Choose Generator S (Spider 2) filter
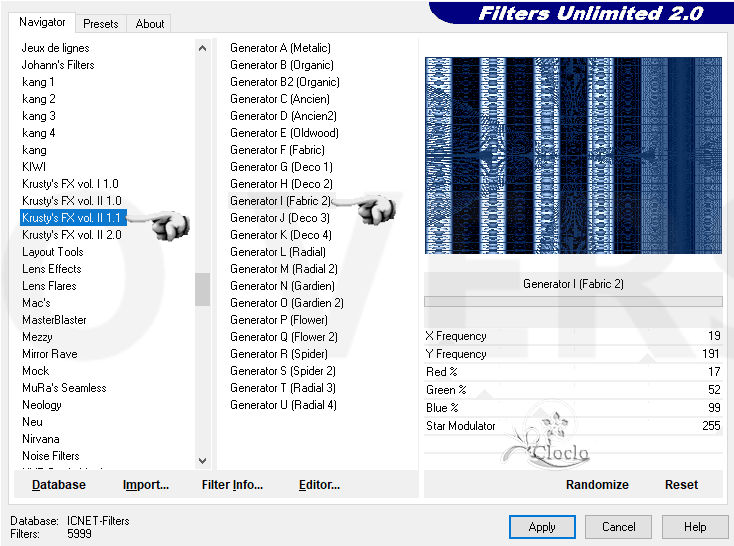 click(x=283, y=371)
